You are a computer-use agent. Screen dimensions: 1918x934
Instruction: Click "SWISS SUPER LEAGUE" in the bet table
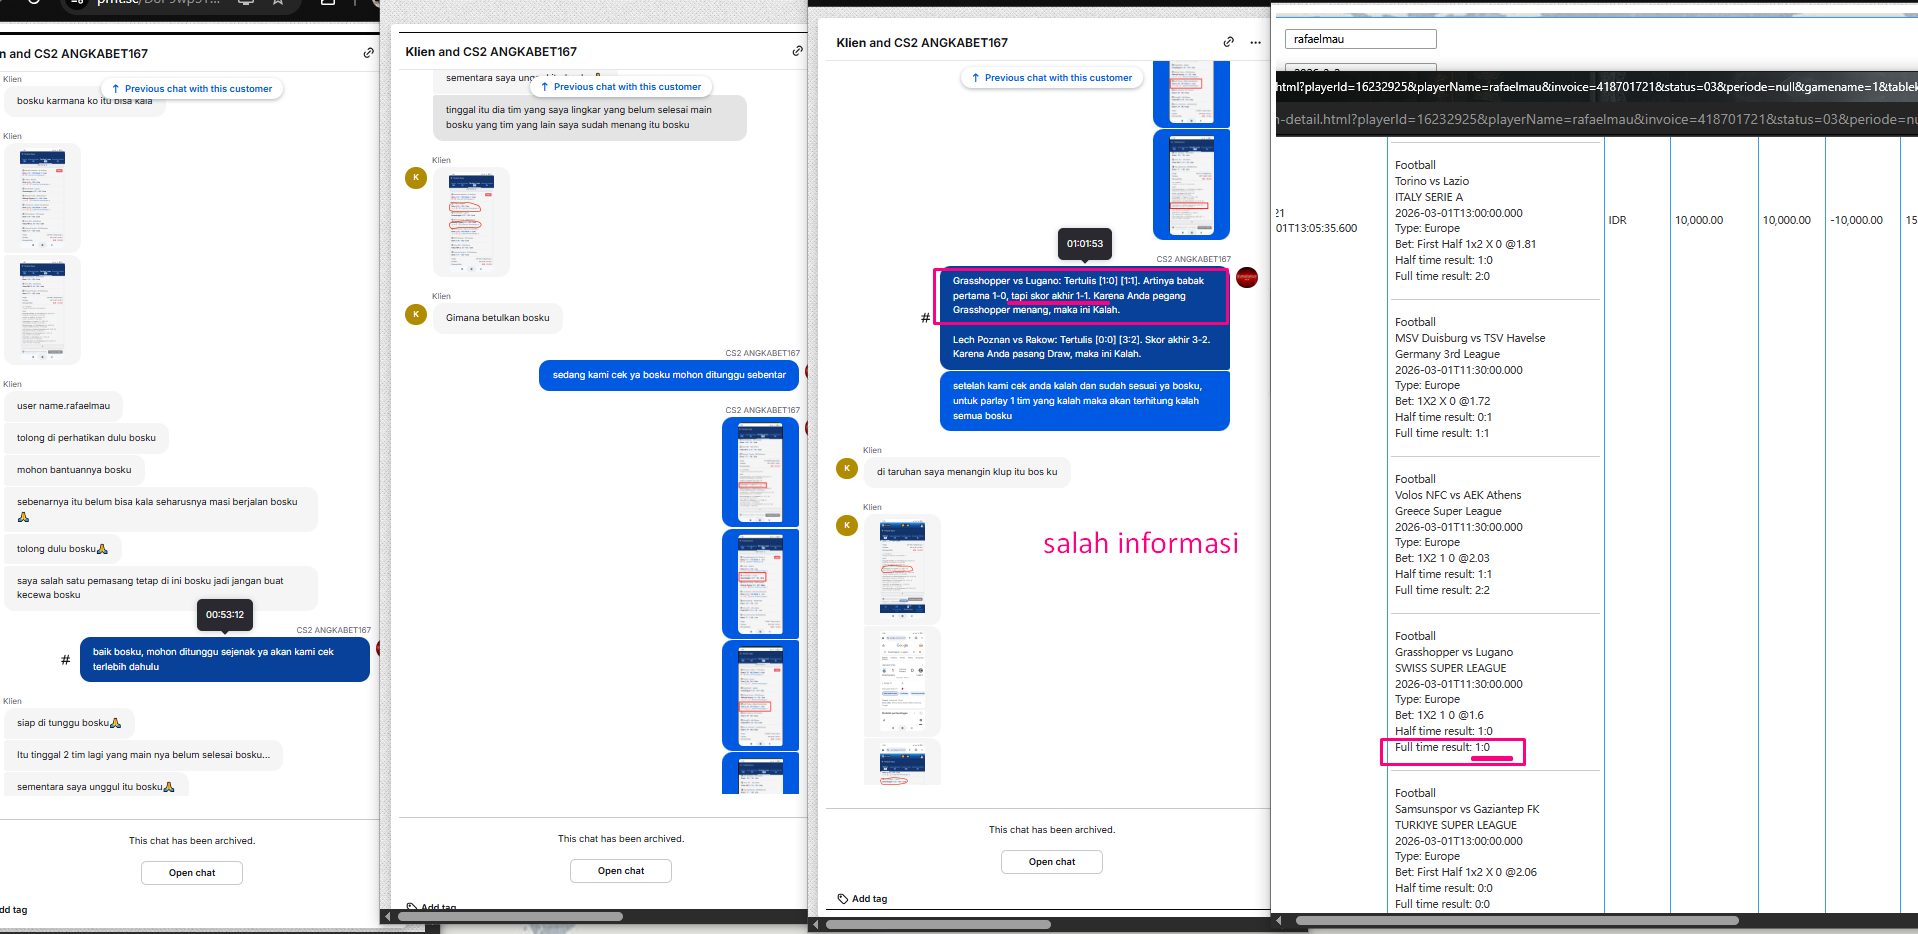pos(1450,668)
